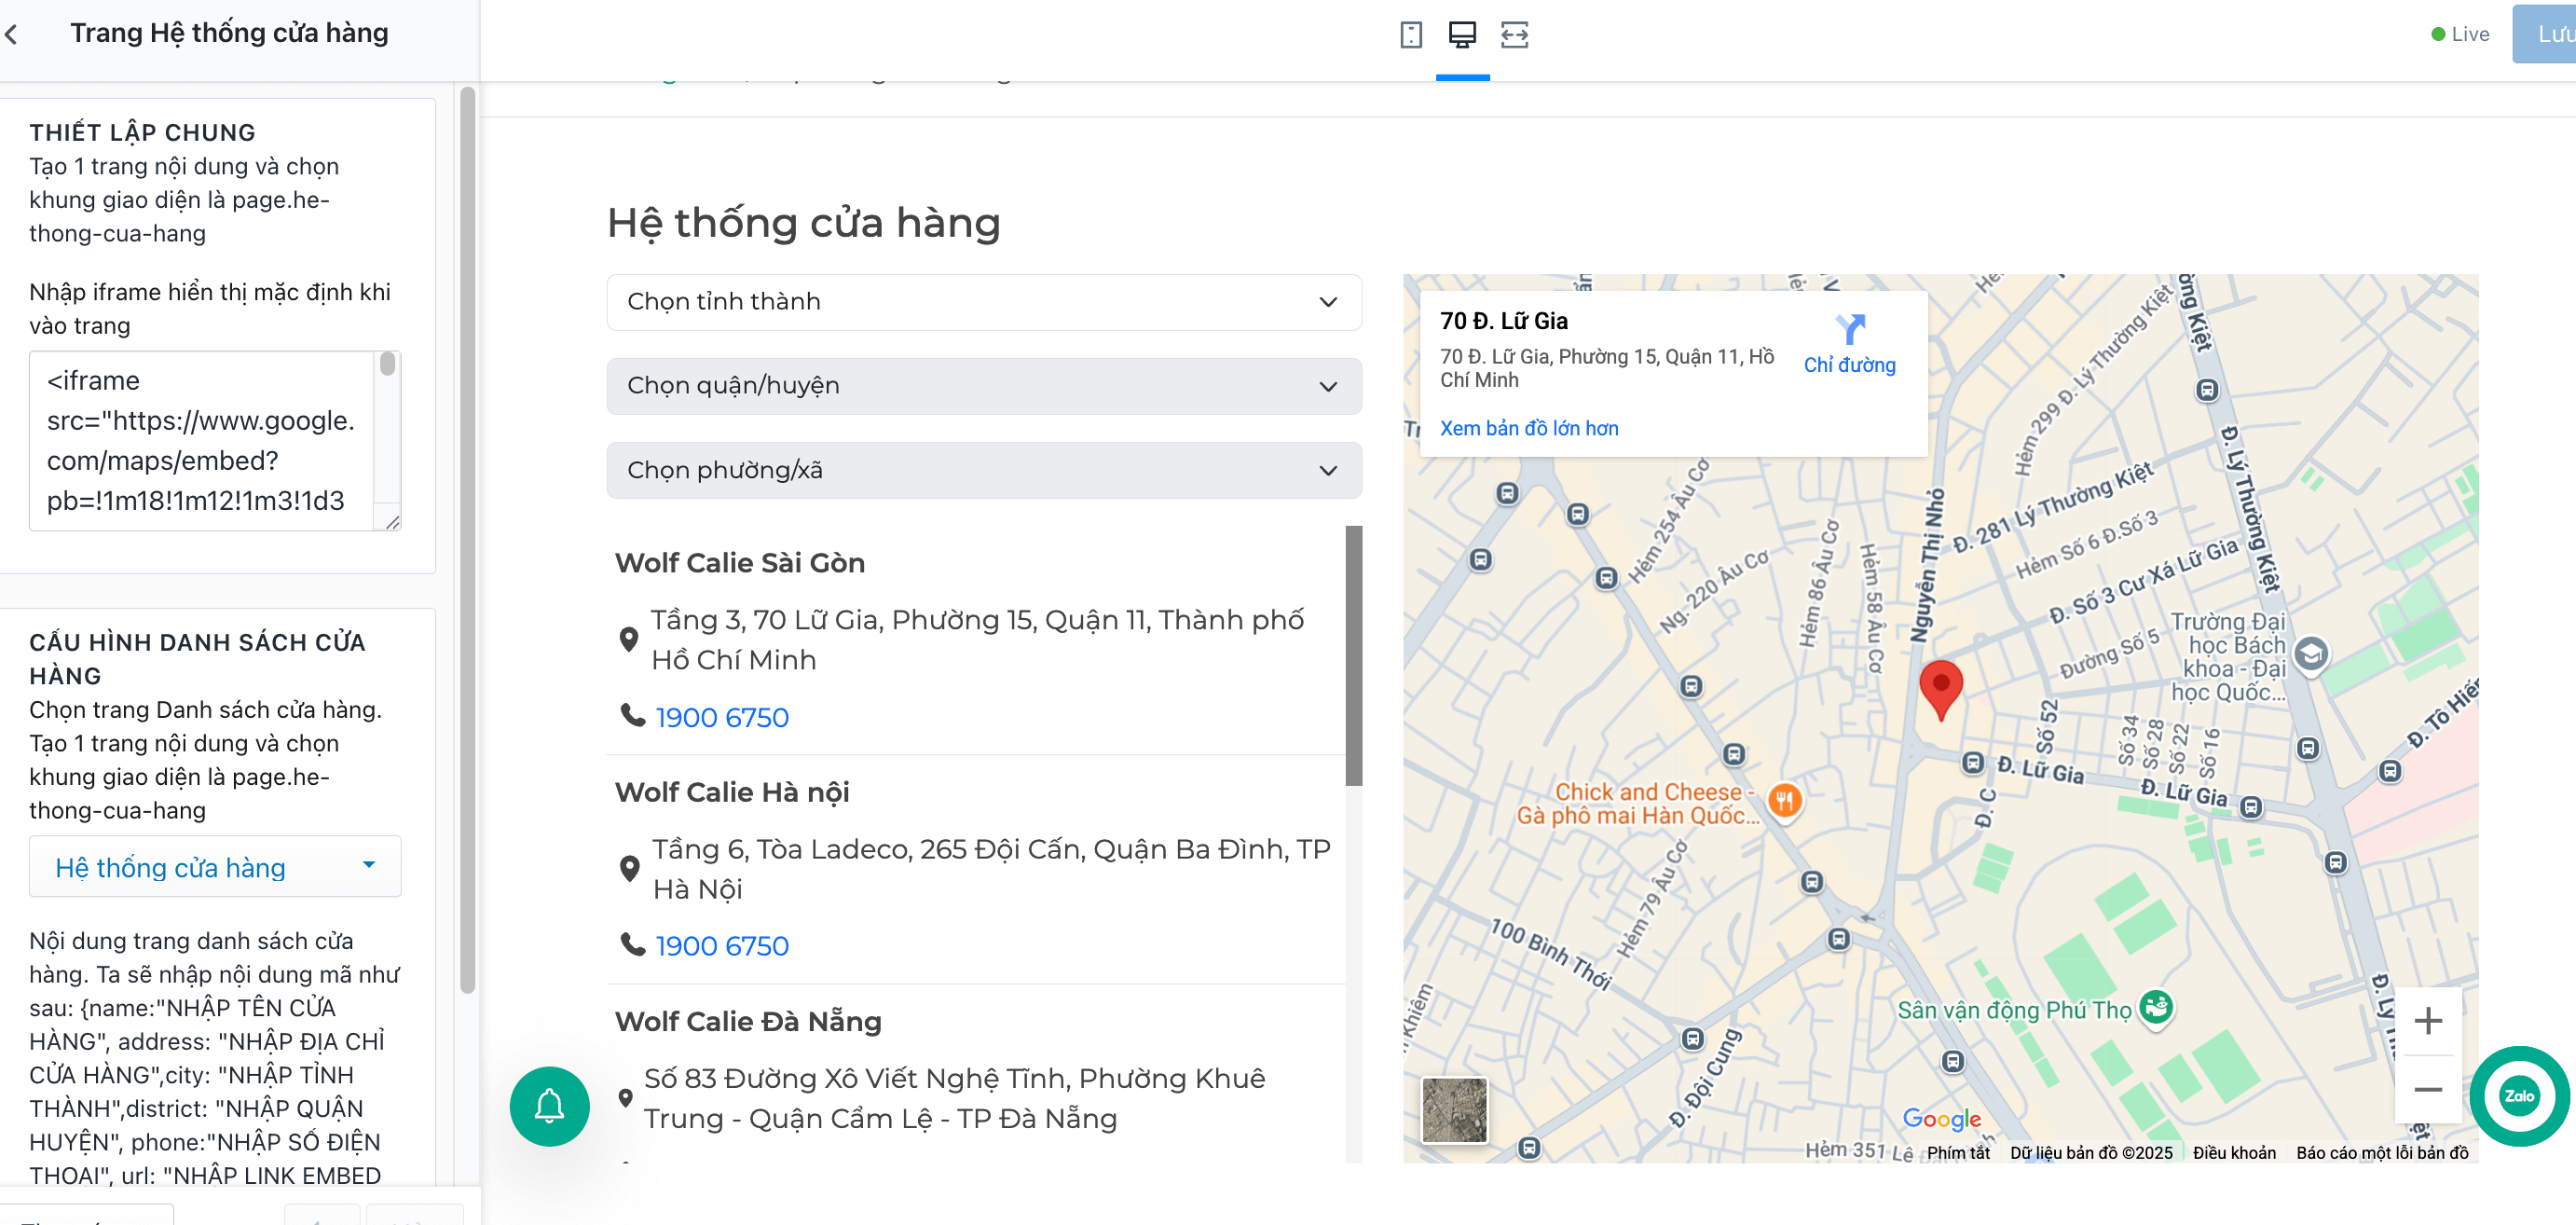Click phone icon under Wolf Calie Sài Gòn
Image resolution: width=2576 pixels, height=1225 pixels.
point(632,716)
